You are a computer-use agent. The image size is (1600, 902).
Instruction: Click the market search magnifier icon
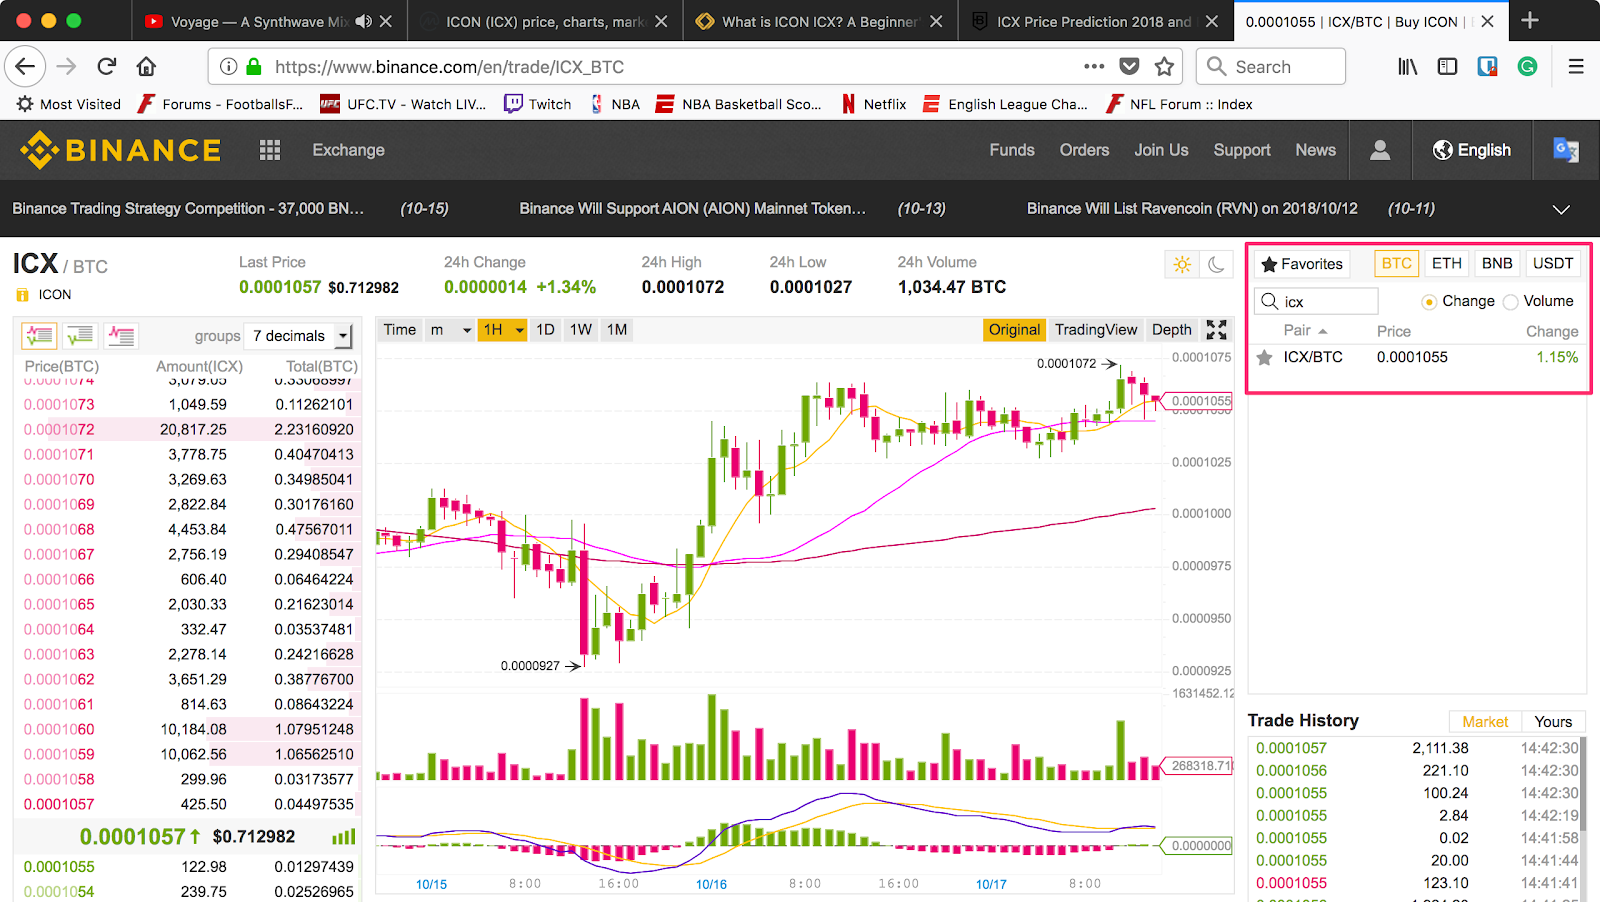point(1270,301)
